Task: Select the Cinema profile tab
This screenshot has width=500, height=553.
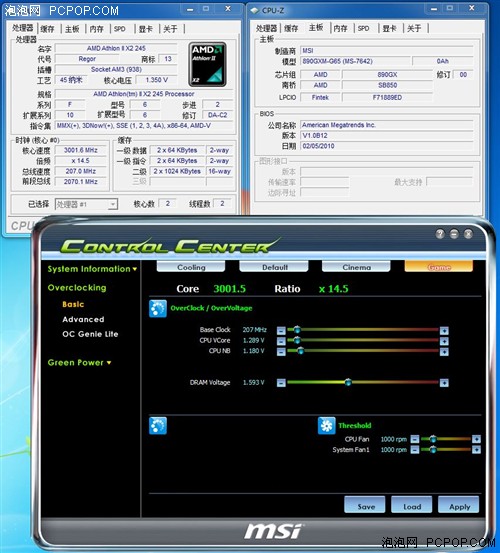Action: click(356, 267)
